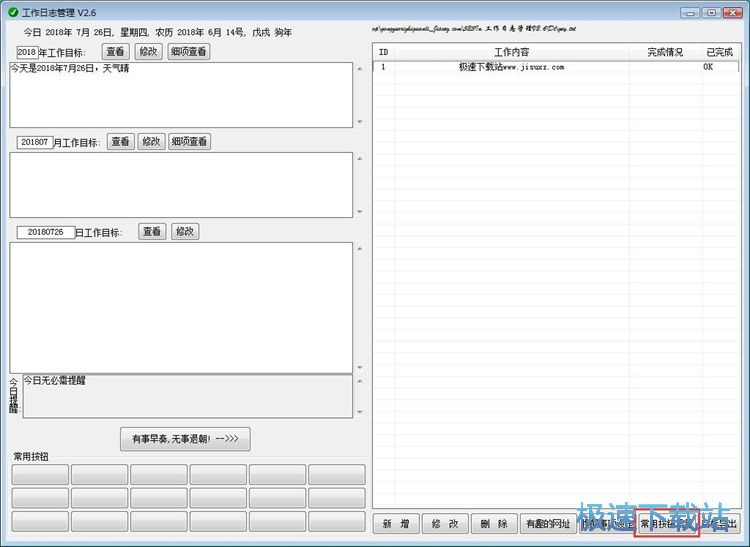Click up arrow of reminder box scrollbar
The width and height of the screenshot is (750, 547).
tap(360, 381)
